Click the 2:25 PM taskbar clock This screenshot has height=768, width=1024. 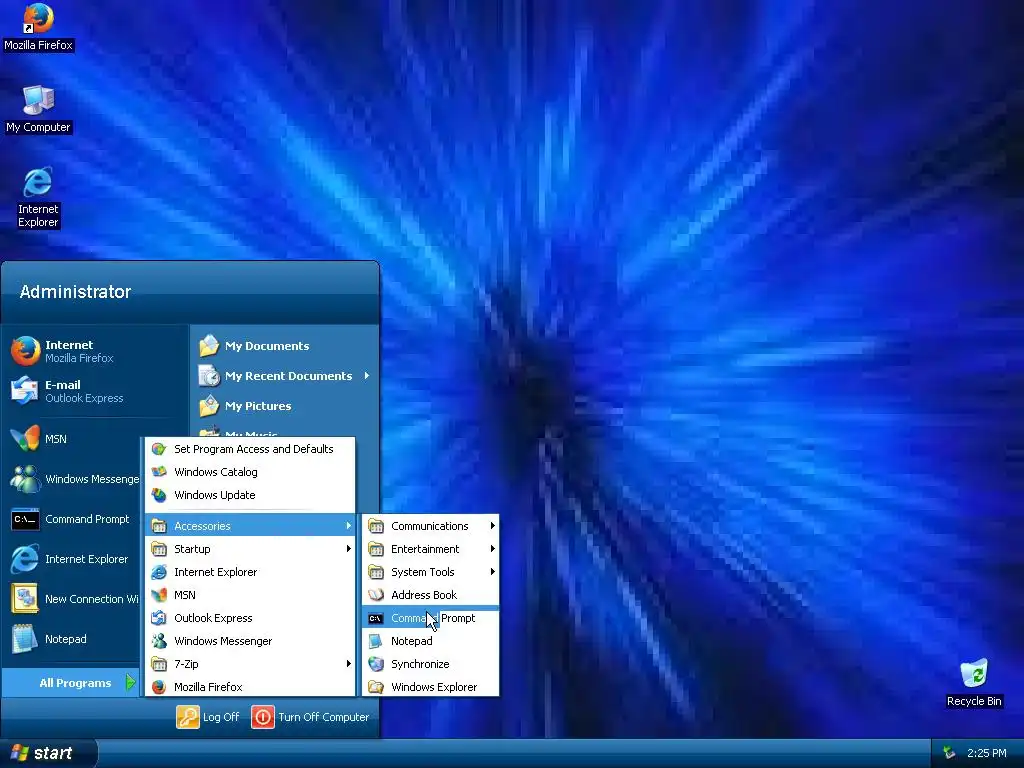[x=986, y=753]
